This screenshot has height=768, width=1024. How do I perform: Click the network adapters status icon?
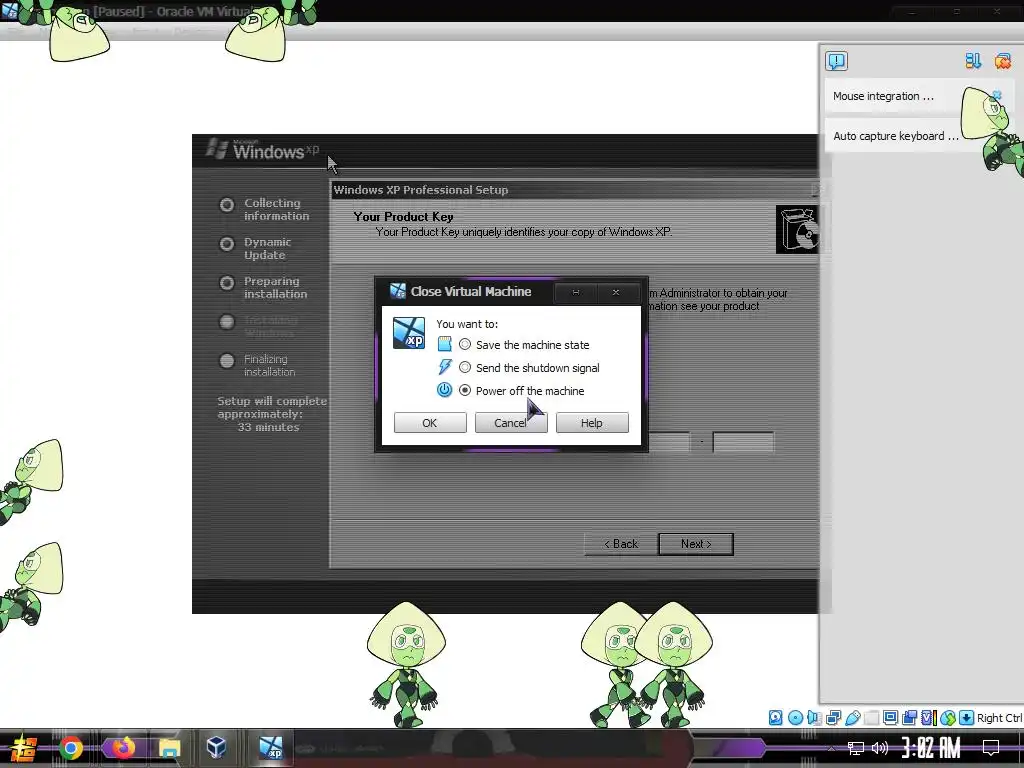pos(833,718)
